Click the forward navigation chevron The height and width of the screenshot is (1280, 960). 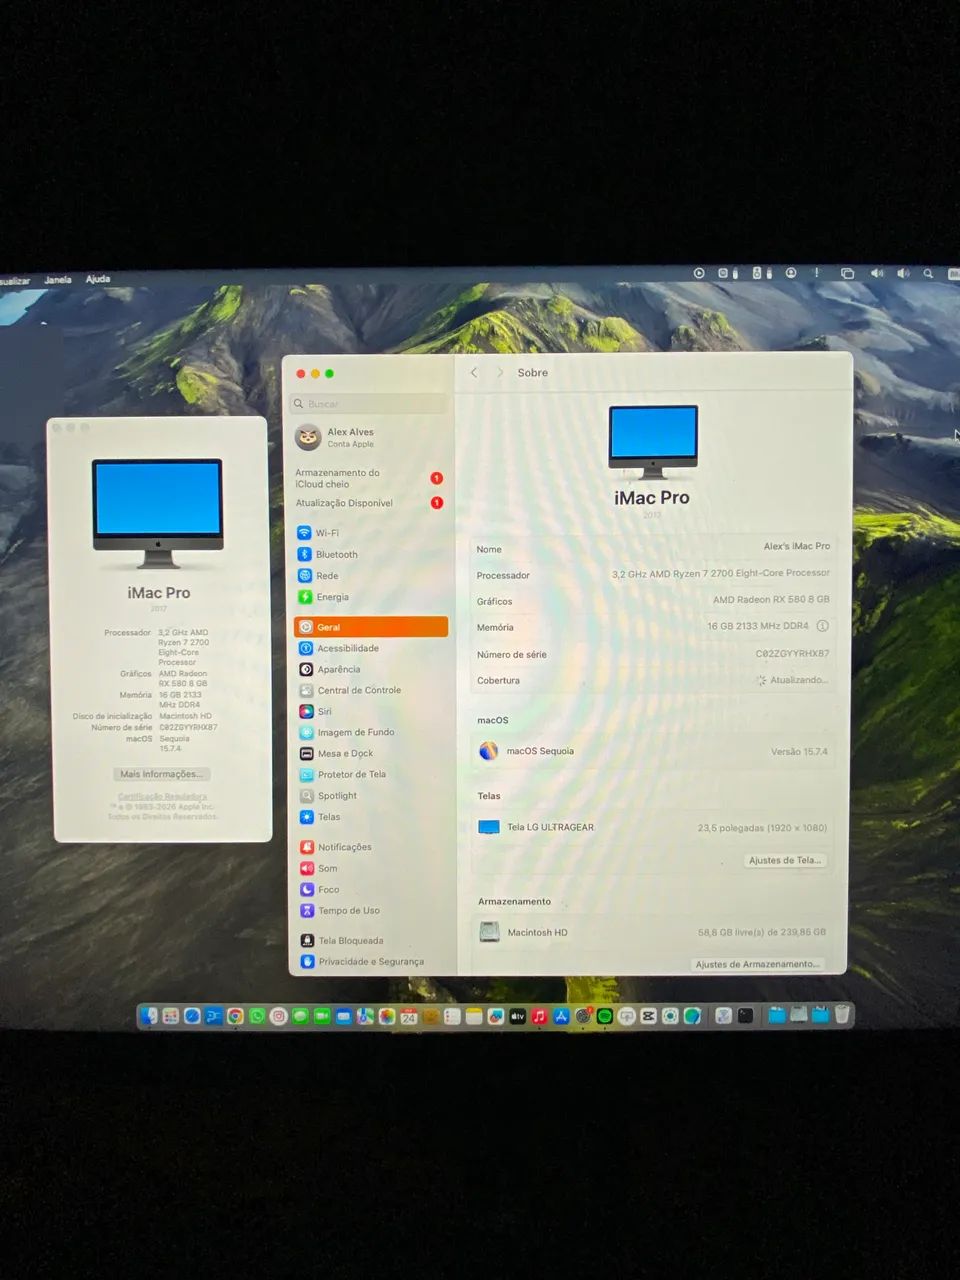coord(499,372)
